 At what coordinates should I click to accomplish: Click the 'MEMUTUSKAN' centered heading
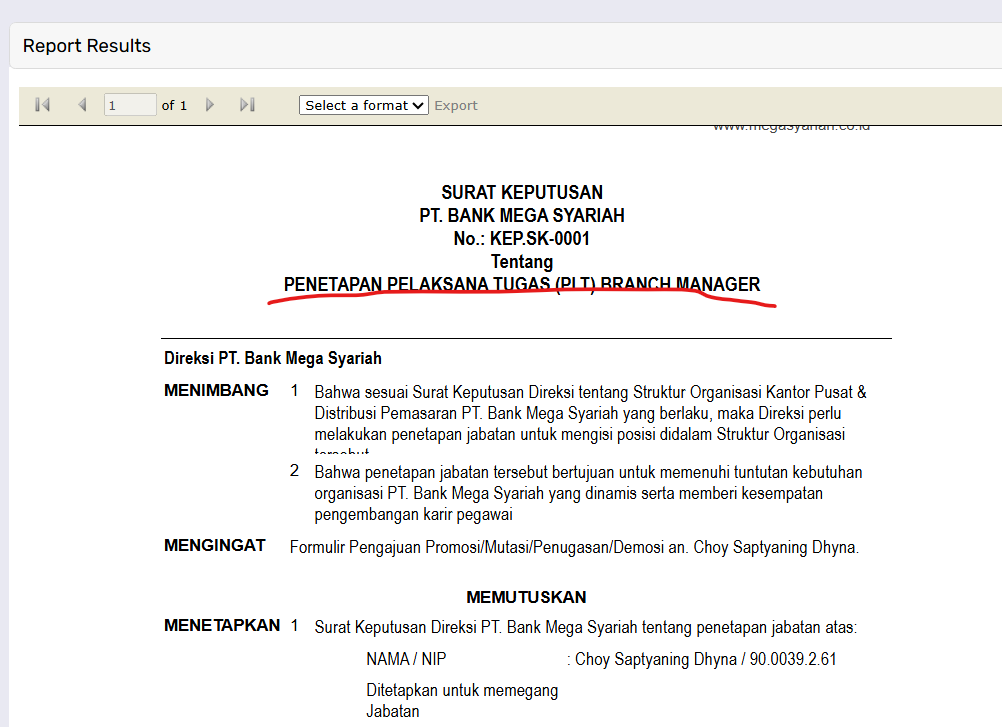point(526,597)
